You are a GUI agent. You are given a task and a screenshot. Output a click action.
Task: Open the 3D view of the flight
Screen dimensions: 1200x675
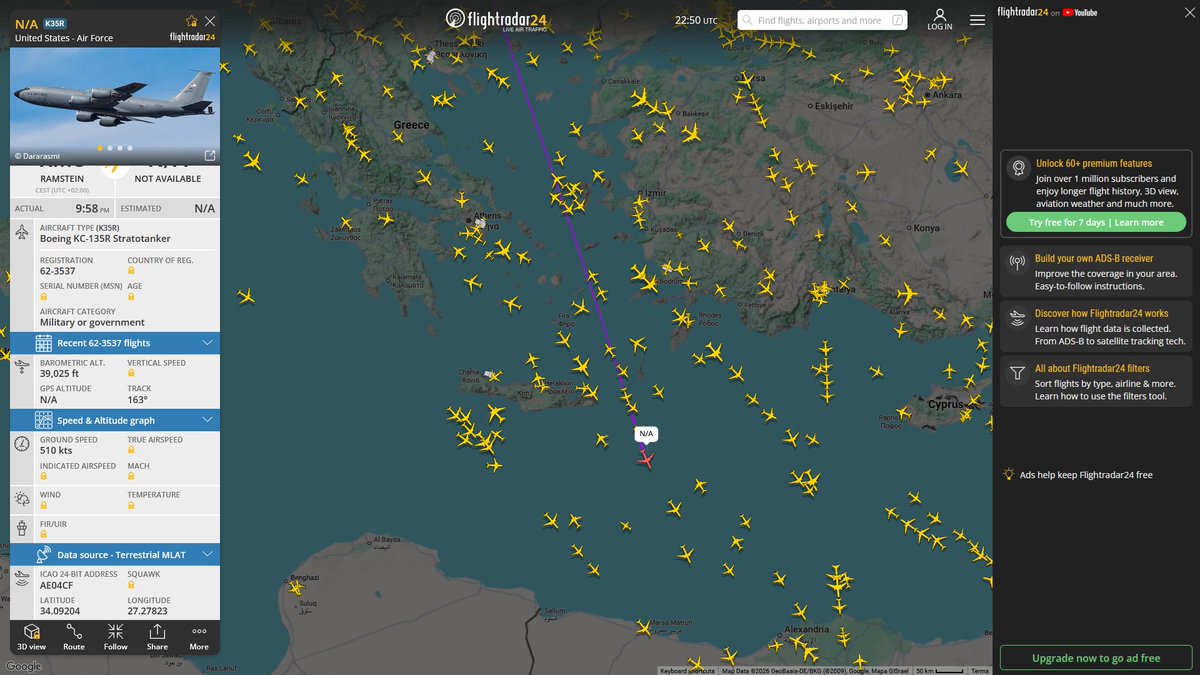point(31,637)
